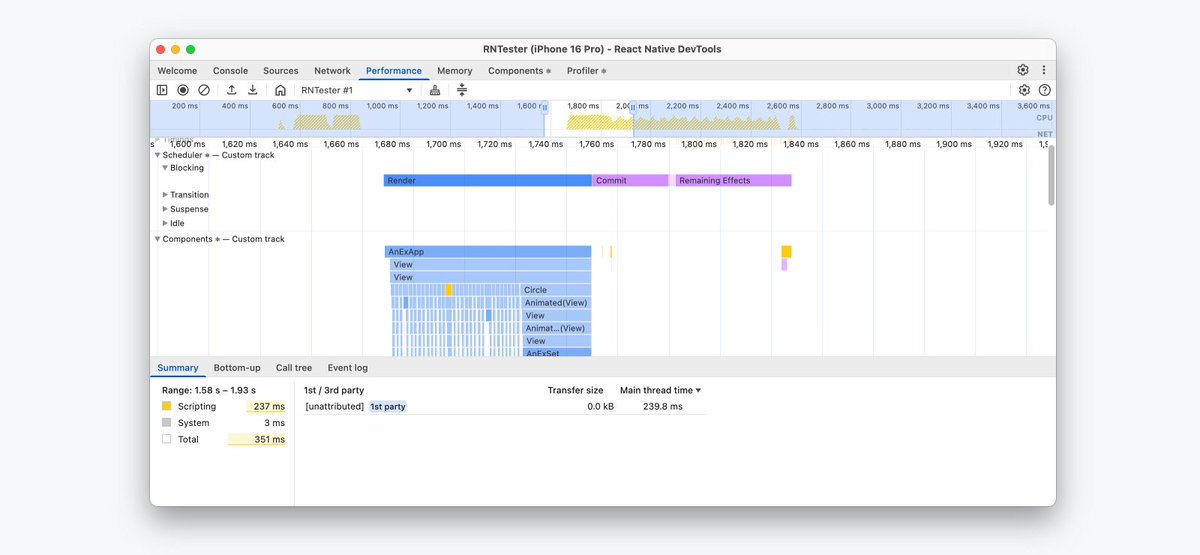This screenshot has height=555, width=1200.
Task: Open the Profiler tab
Action: tap(587, 71)
